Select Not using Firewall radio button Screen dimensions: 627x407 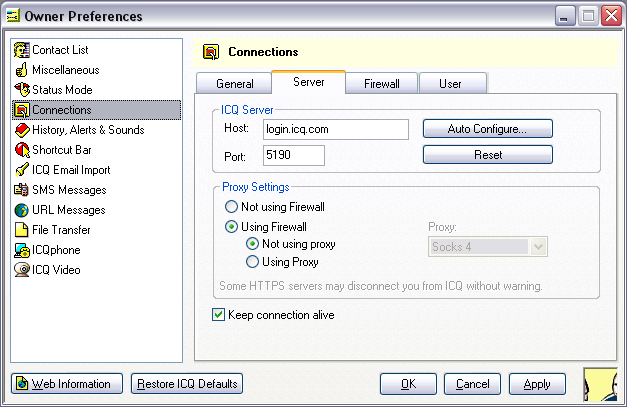tap(231, 207)
